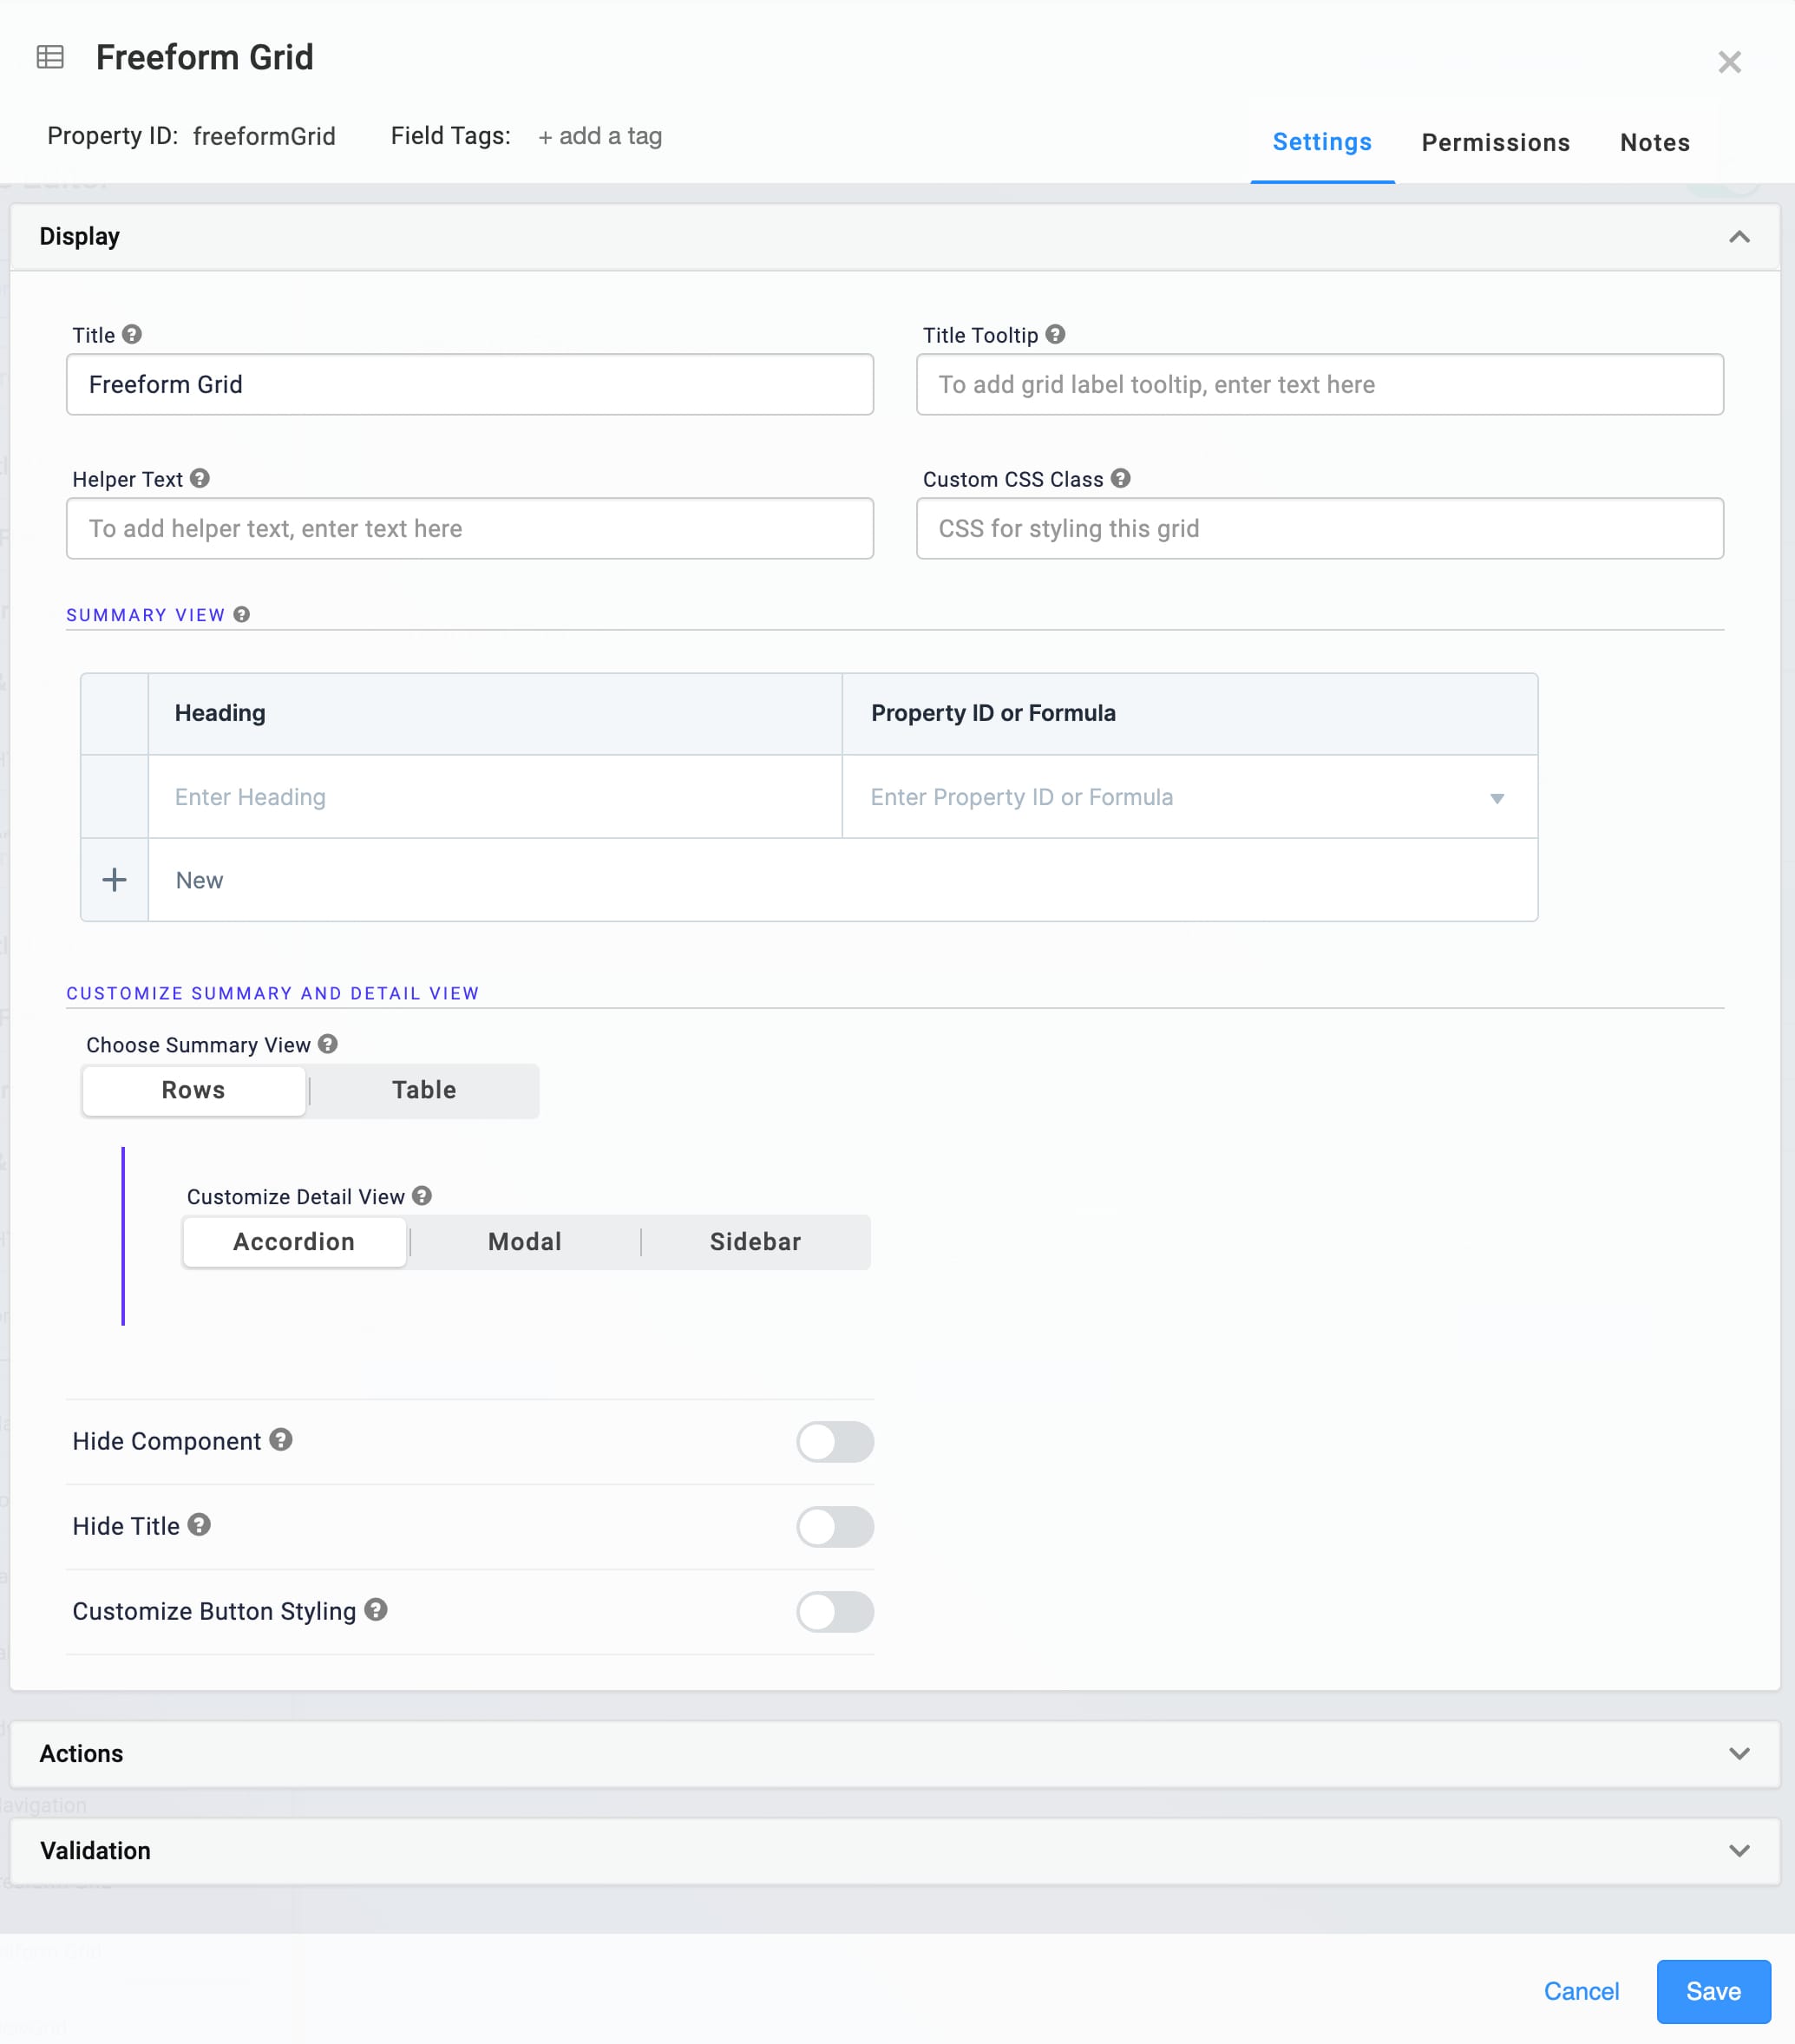Screen dimensions: 1795x2044
Task: Click Choose Summary View help icon
Action: [x=328, y=1043]
